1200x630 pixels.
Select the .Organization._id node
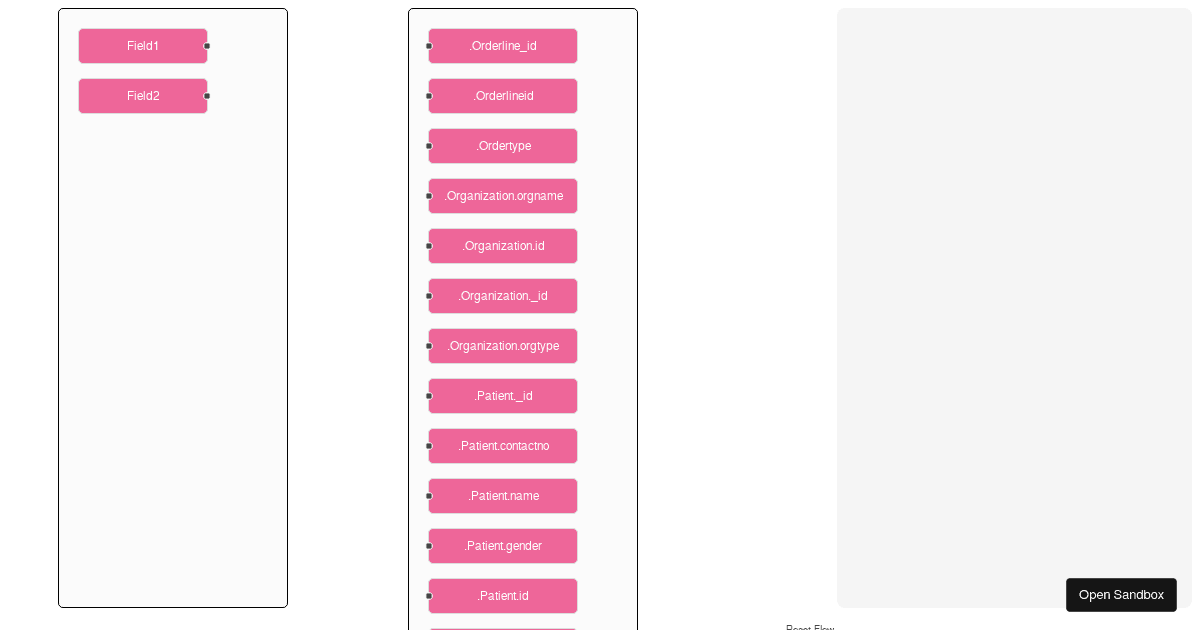pyautogui.click(x=503, y=296)
